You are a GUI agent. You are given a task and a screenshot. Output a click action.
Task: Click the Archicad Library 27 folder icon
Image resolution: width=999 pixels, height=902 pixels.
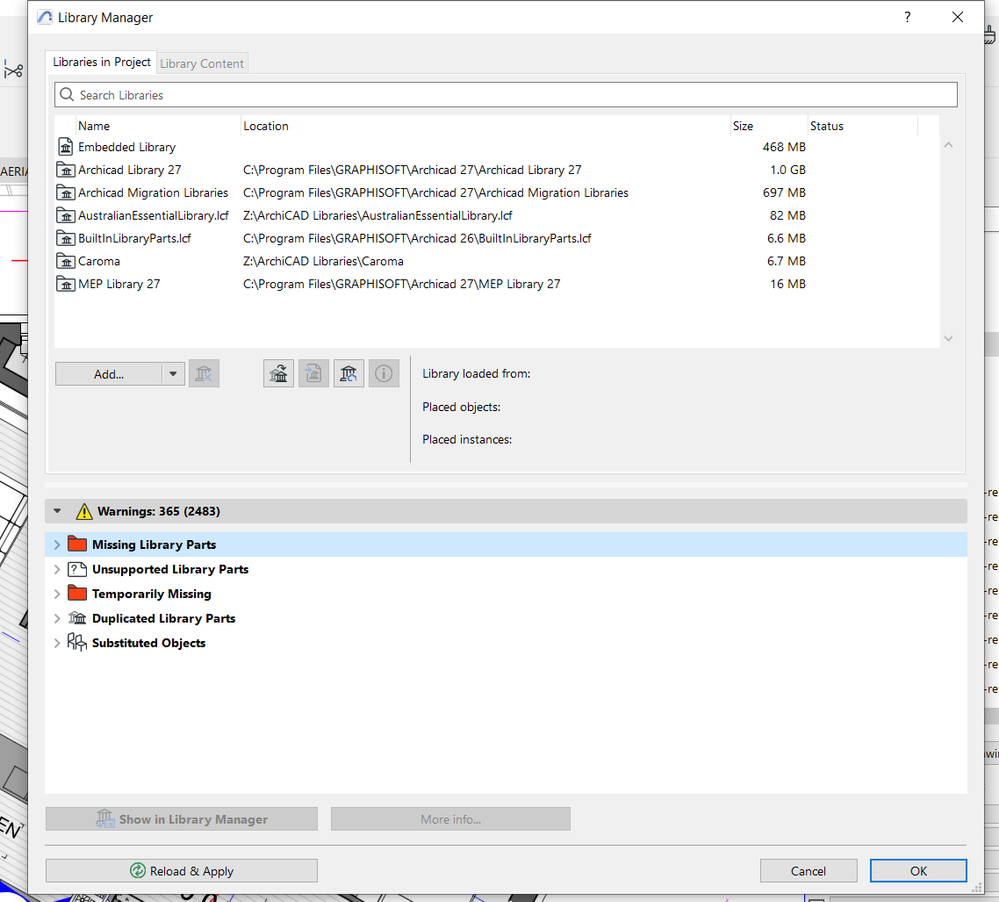[x=66, y=170]
